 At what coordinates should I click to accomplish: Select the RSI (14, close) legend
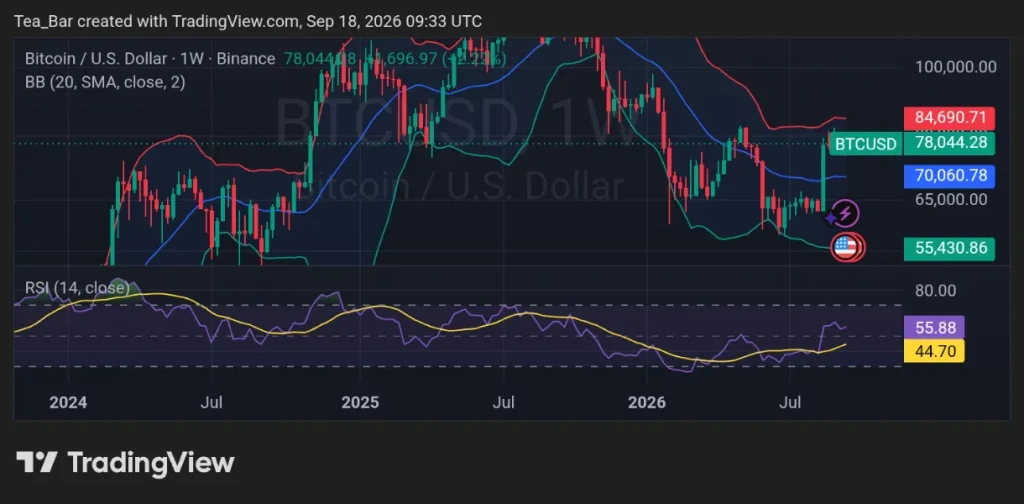click(x=77, y=287)
